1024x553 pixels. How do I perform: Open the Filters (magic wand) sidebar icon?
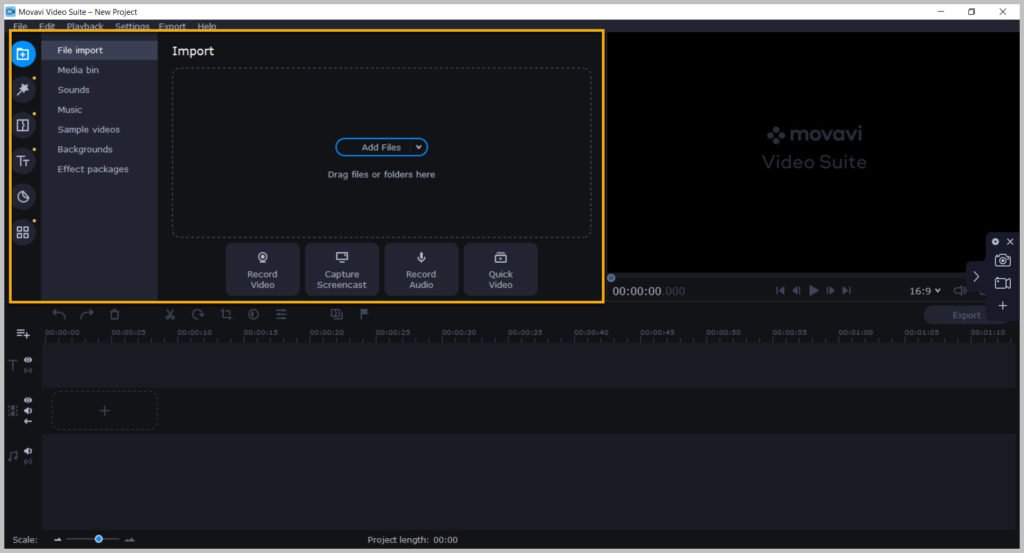point(23,89)
